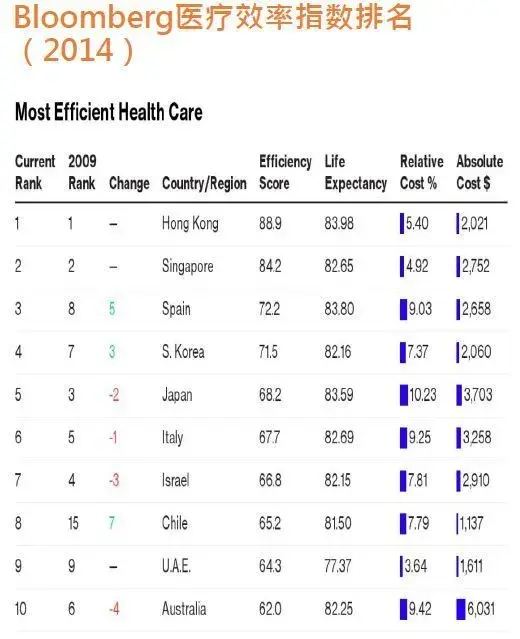Click Australia's red change value -4
520x639 pixels.
point(114,609)
